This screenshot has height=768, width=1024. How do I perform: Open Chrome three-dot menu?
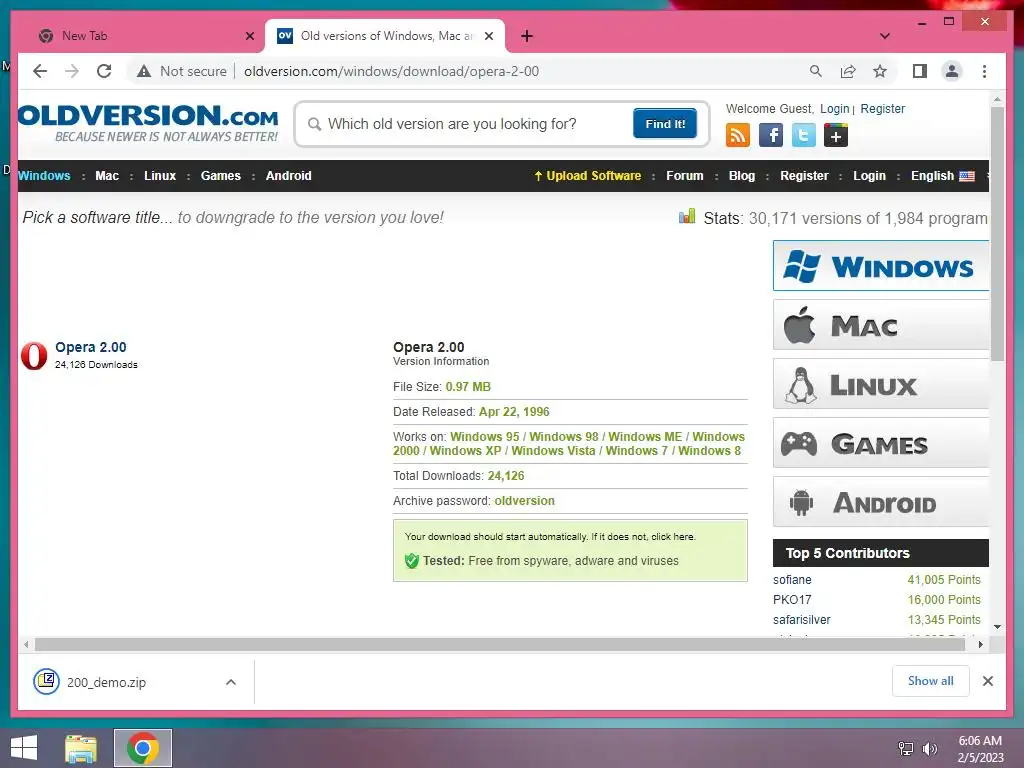[x=984, y=71]
